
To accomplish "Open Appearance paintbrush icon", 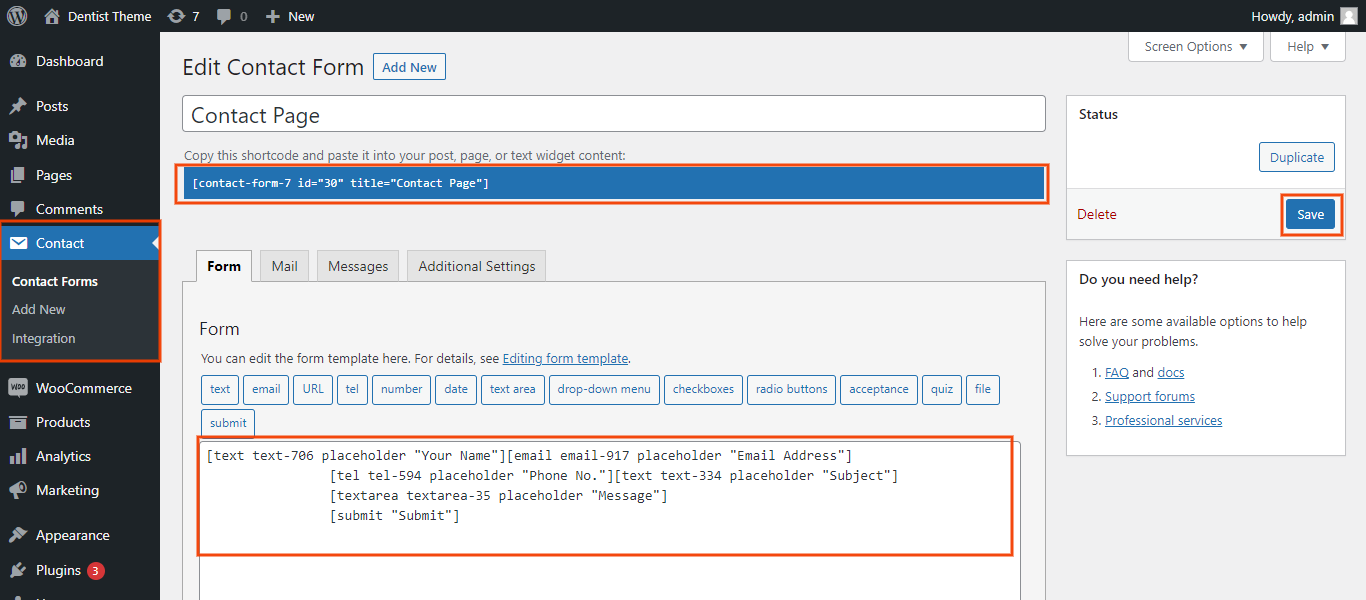I will point(18,535).
